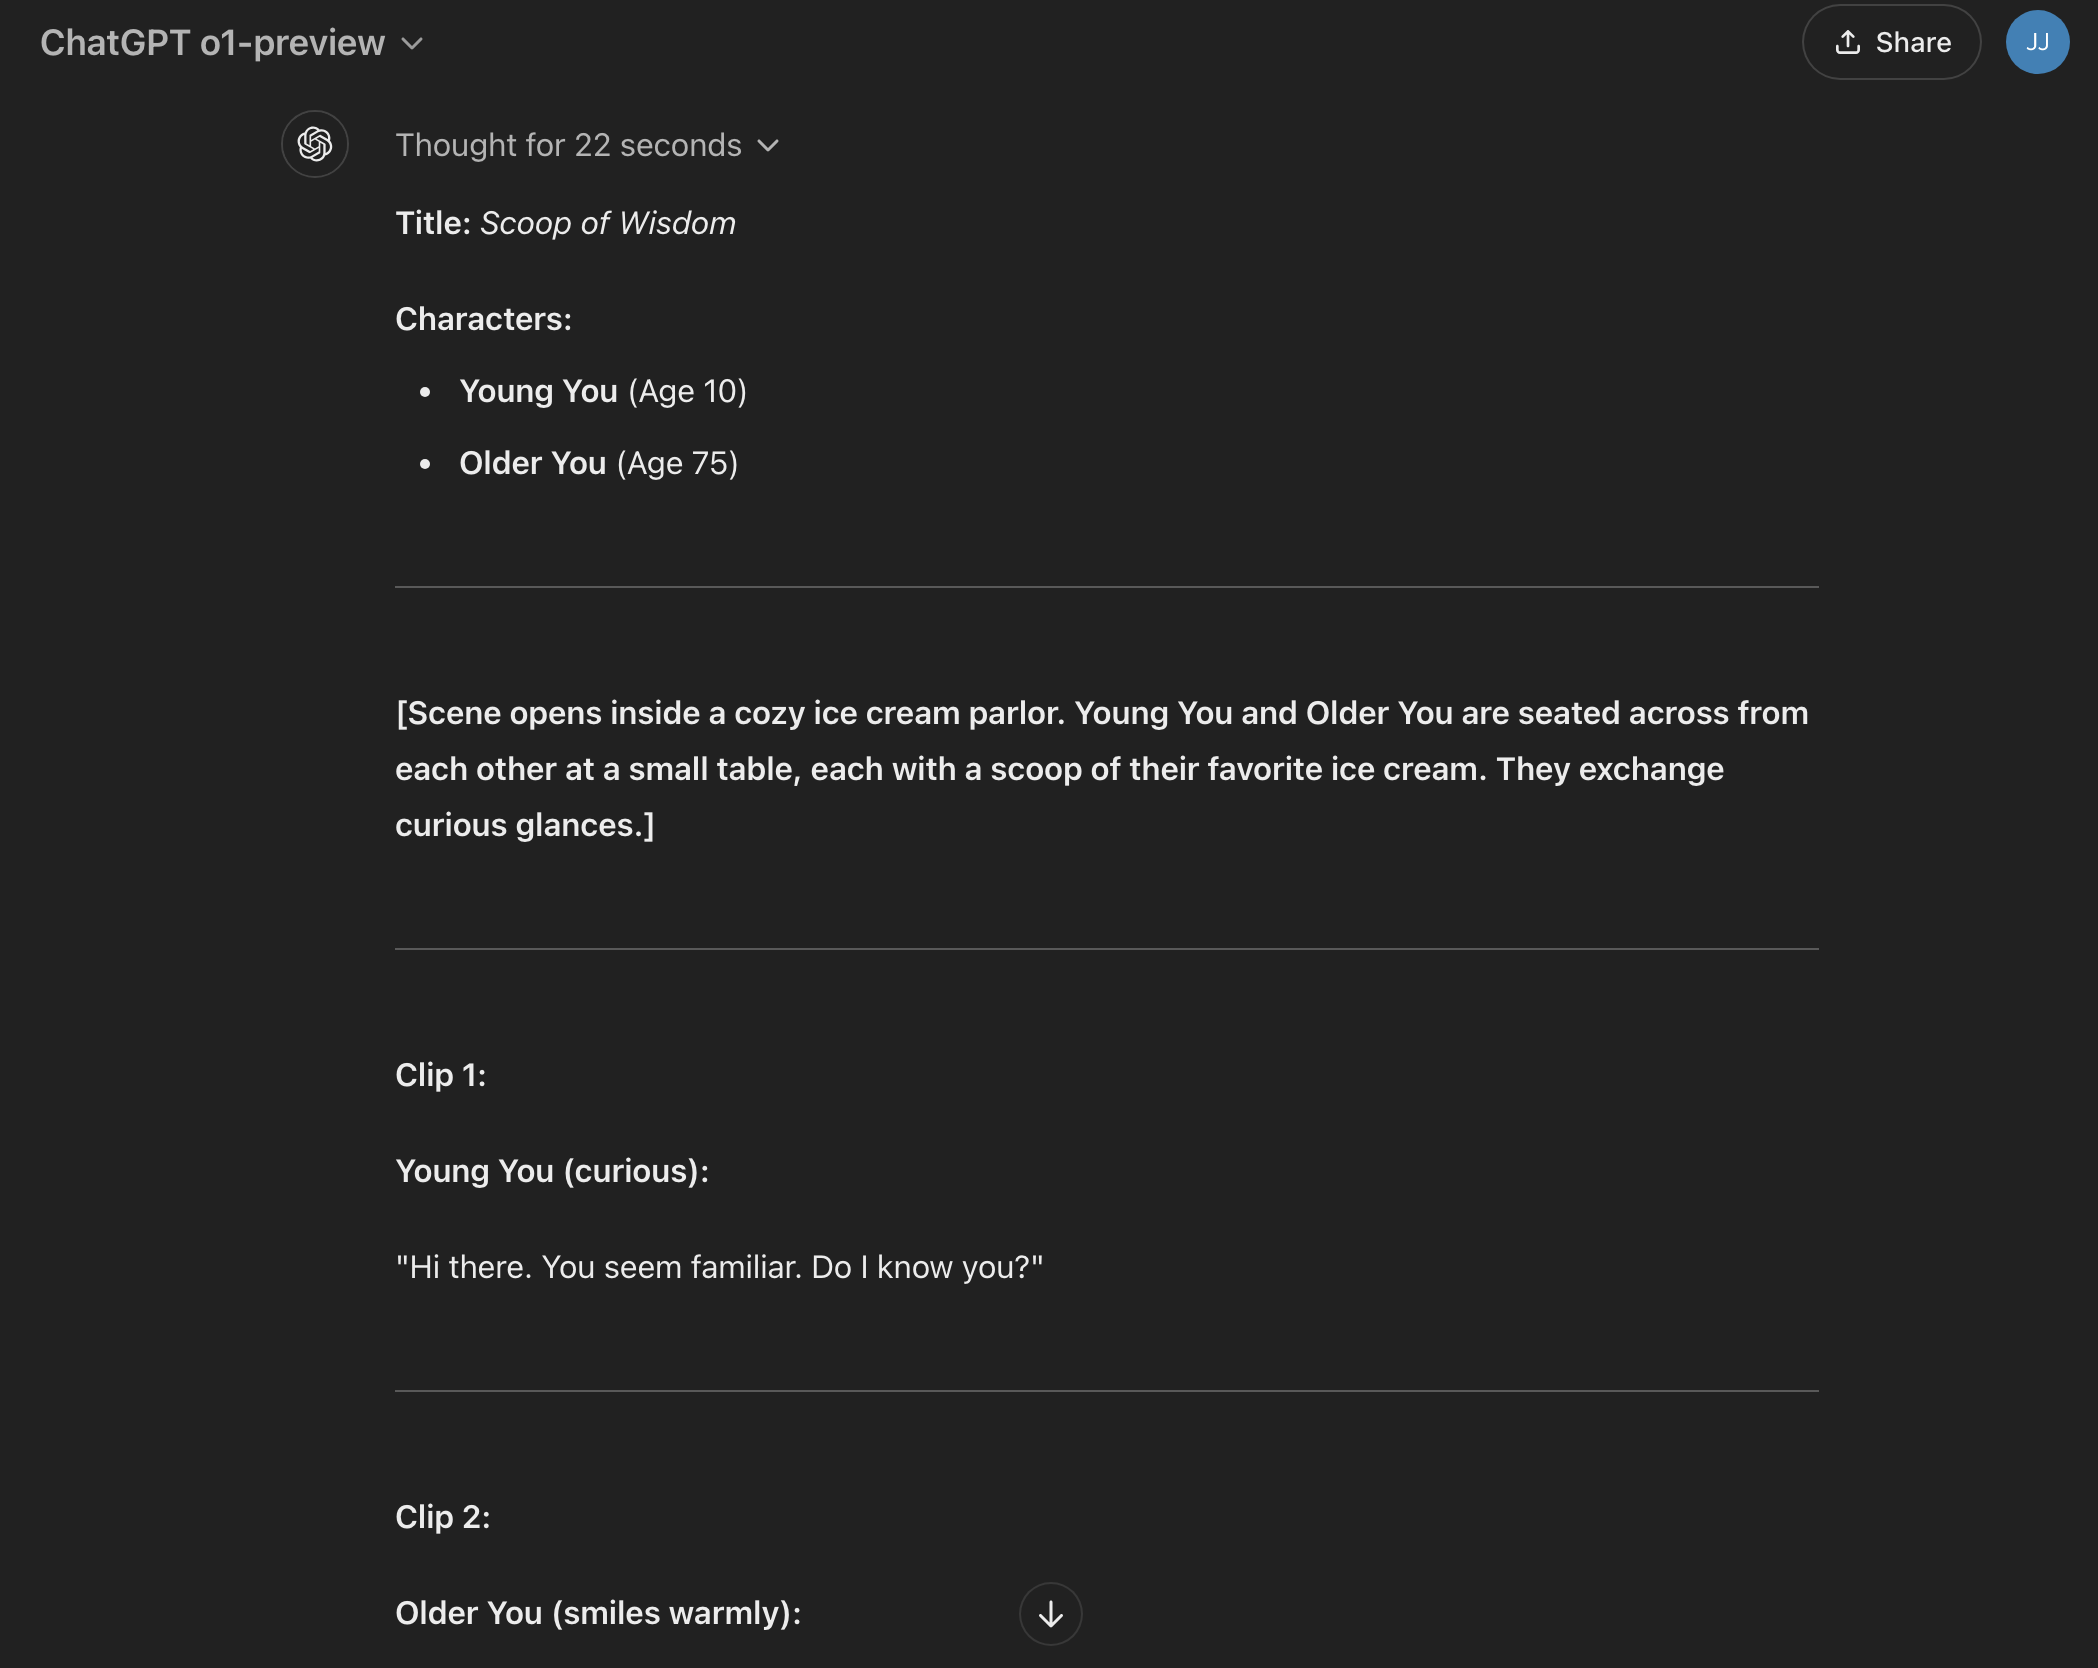
Task: Click the chevron next to ChatGPT o1-preview
Action: (412, 44)
